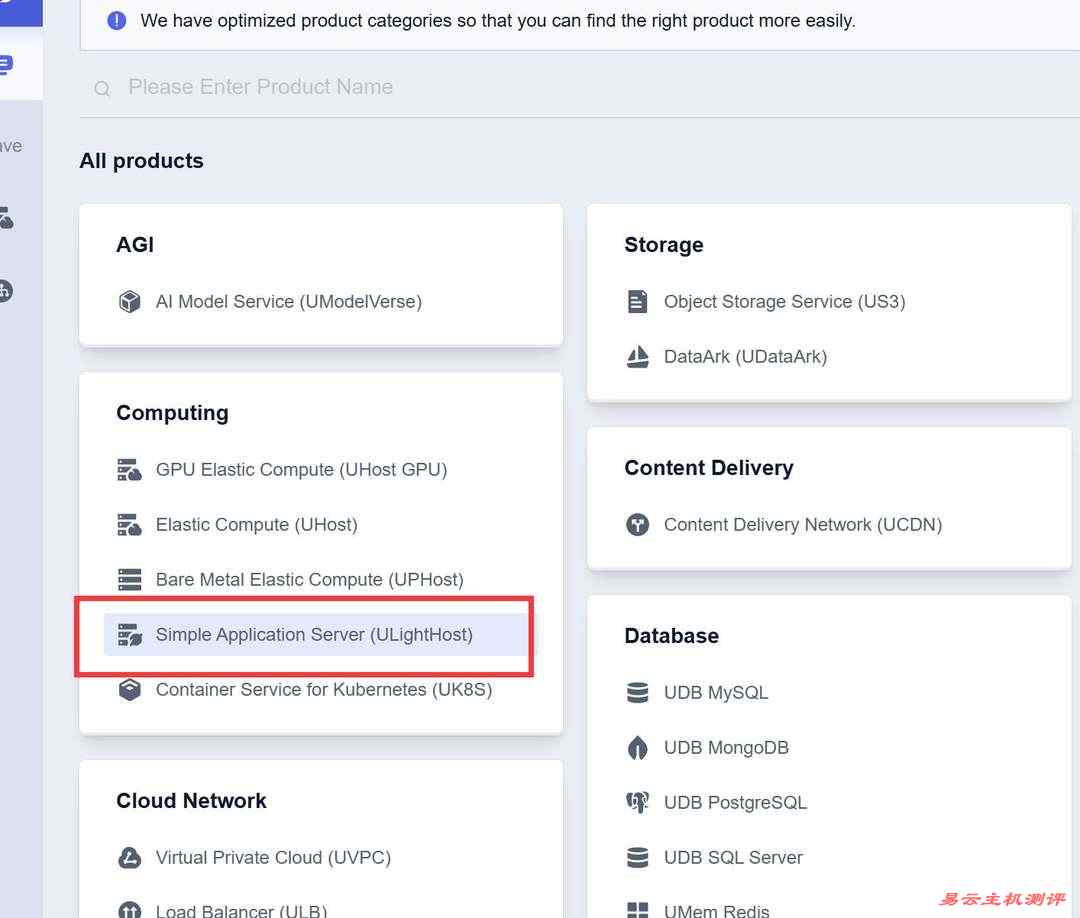Open Simple Application Server (ULightHost)
Image resolution: width=1080 pixels, height=918 pixels.
314,634
